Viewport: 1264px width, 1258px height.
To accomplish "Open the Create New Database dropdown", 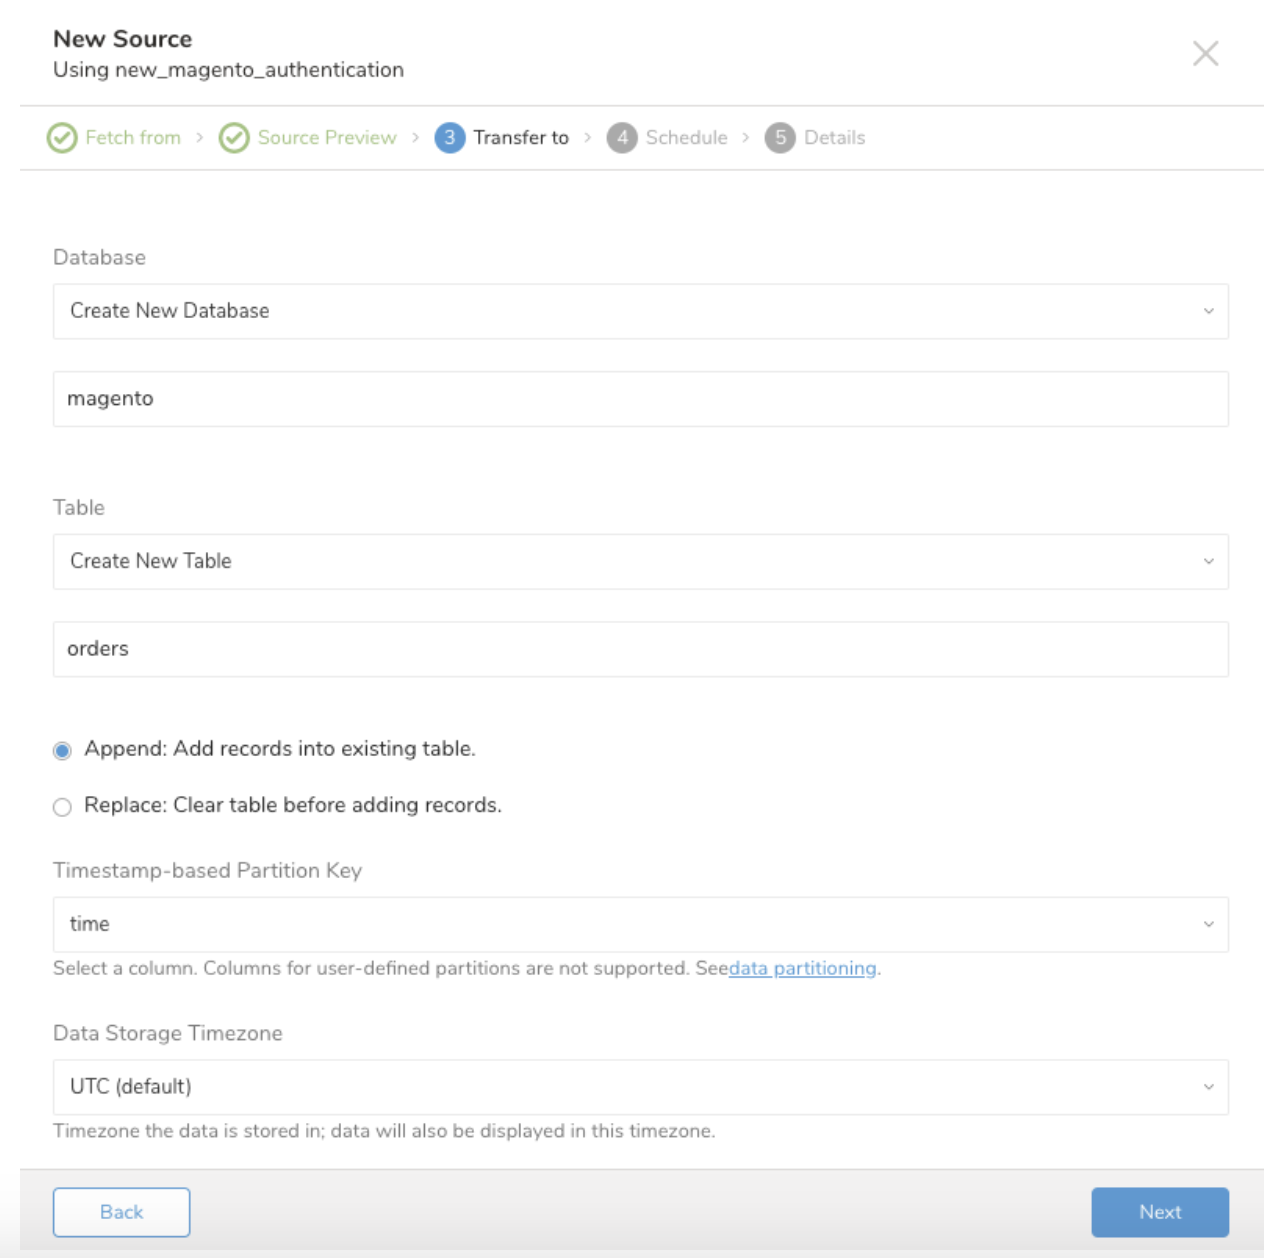I will pos(640,311).
